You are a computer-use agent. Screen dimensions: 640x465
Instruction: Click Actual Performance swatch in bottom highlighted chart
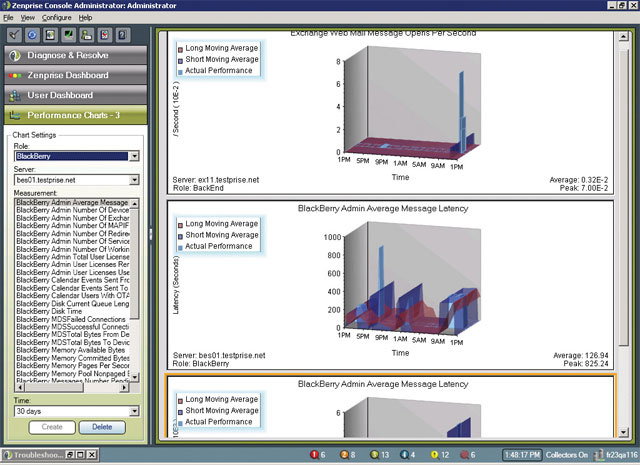point(180,423)
